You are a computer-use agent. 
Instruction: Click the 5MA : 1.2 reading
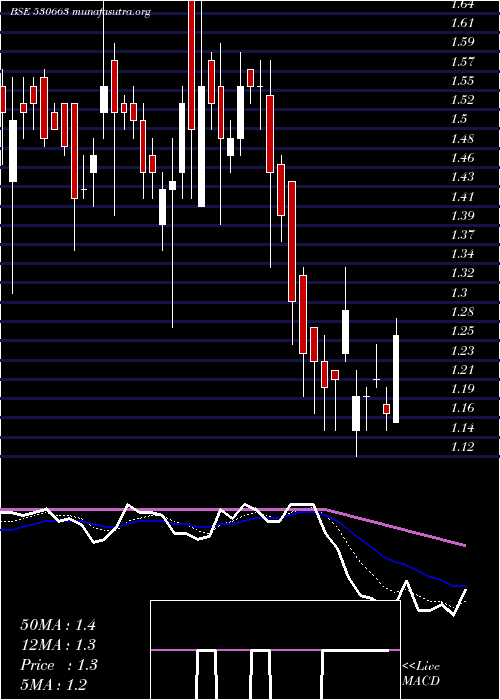[x=54, y=684]
